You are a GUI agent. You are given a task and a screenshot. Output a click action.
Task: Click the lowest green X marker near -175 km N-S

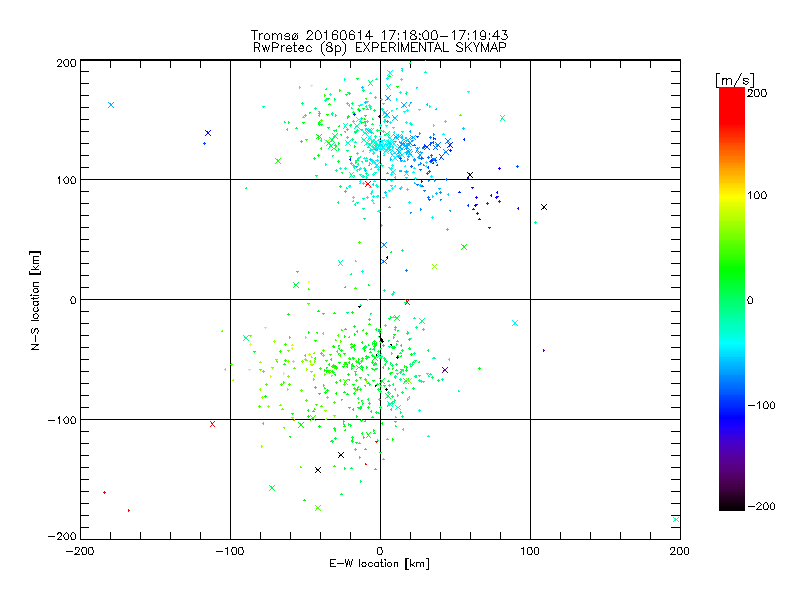coord(318,508)
